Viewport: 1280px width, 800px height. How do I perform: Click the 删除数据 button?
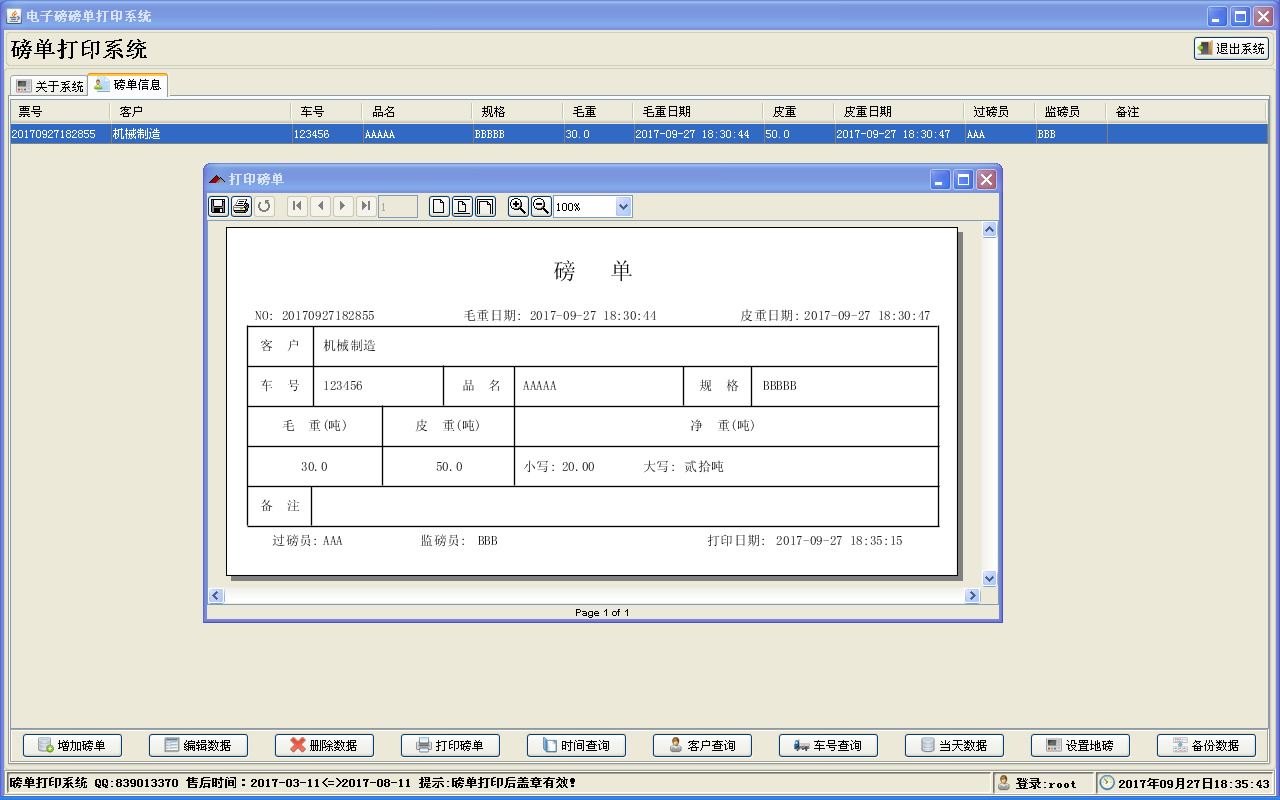[x=324, y=745]
